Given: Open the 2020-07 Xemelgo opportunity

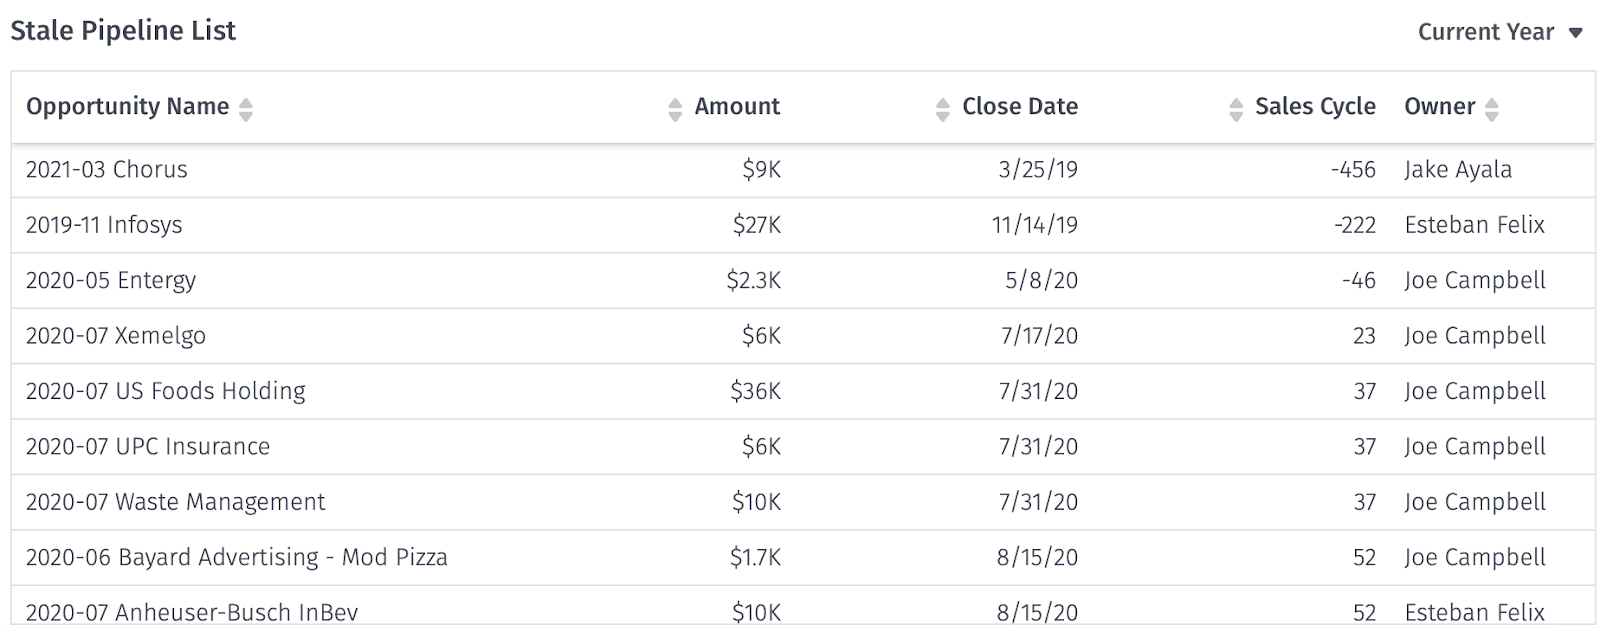Looking at the screenshot, I should coord(116,336).
